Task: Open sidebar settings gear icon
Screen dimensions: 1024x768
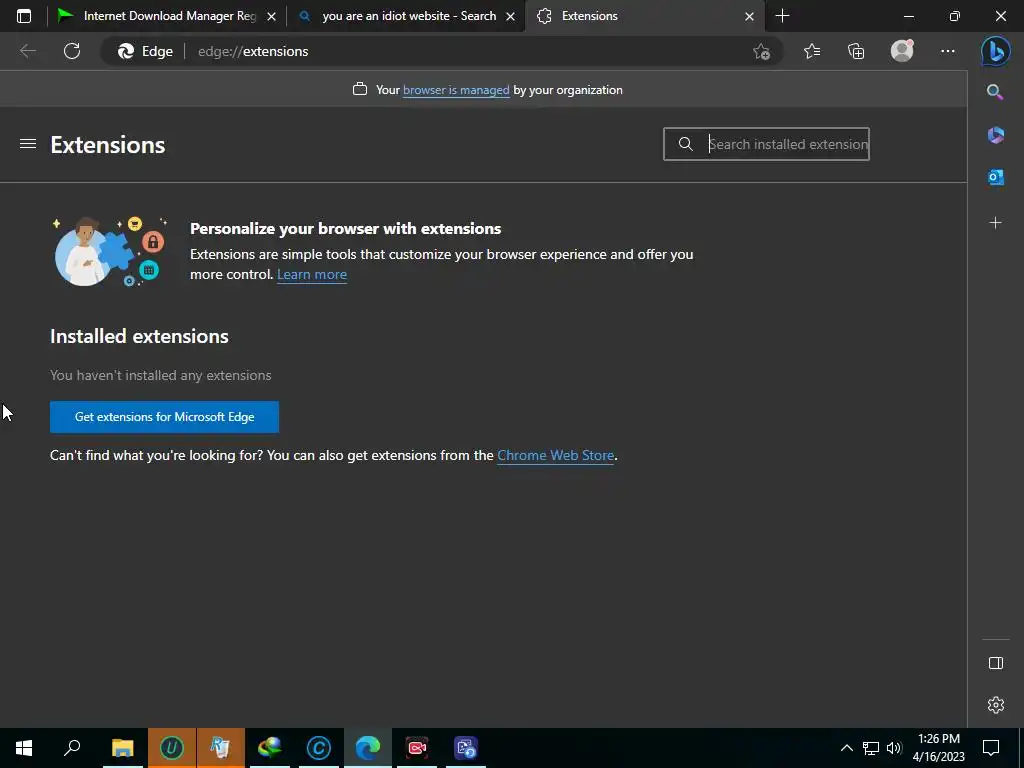Action: (x=995, y=705)
